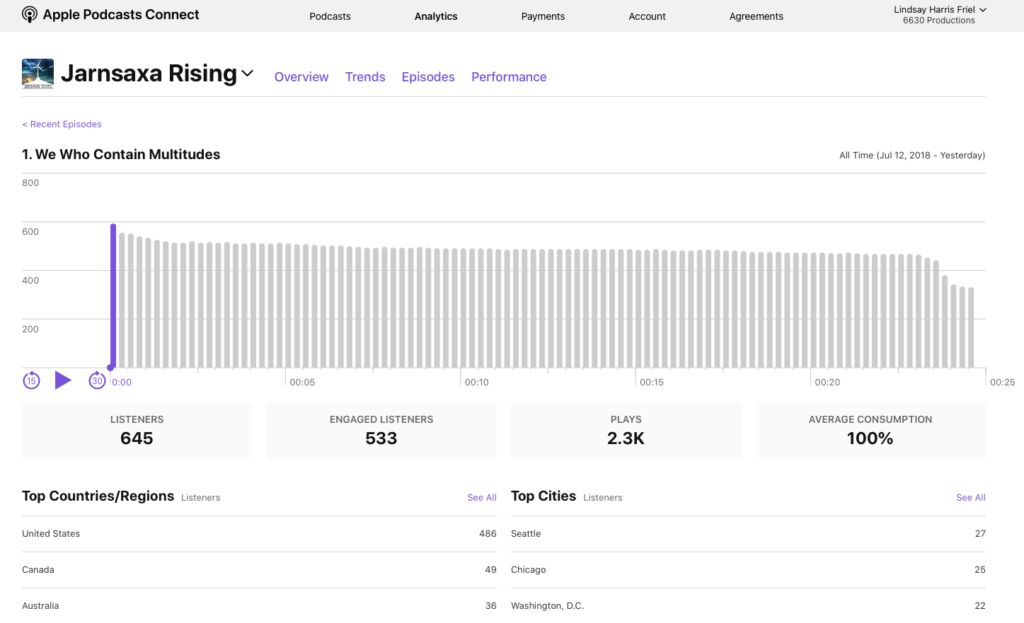Screen dimensions: 1024x623
Task: Open the Lindsay Harris Friel account menu
Action: point(938,14)
